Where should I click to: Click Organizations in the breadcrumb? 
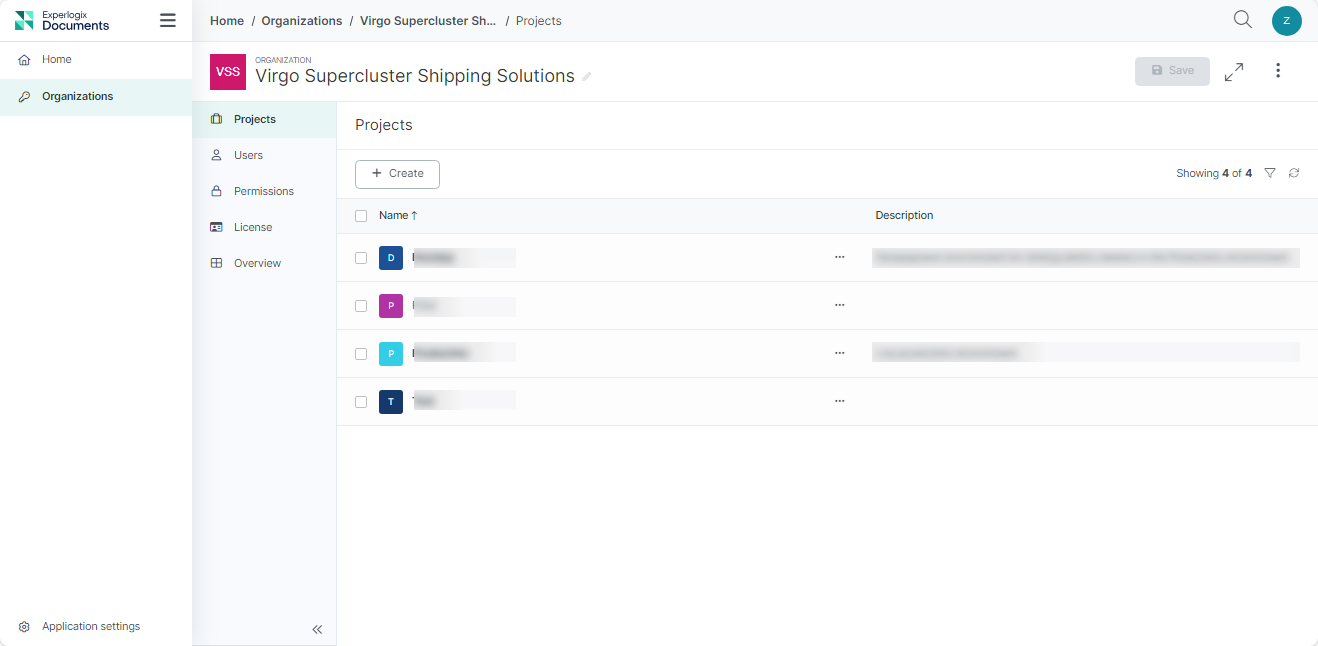tap(302, 21)
